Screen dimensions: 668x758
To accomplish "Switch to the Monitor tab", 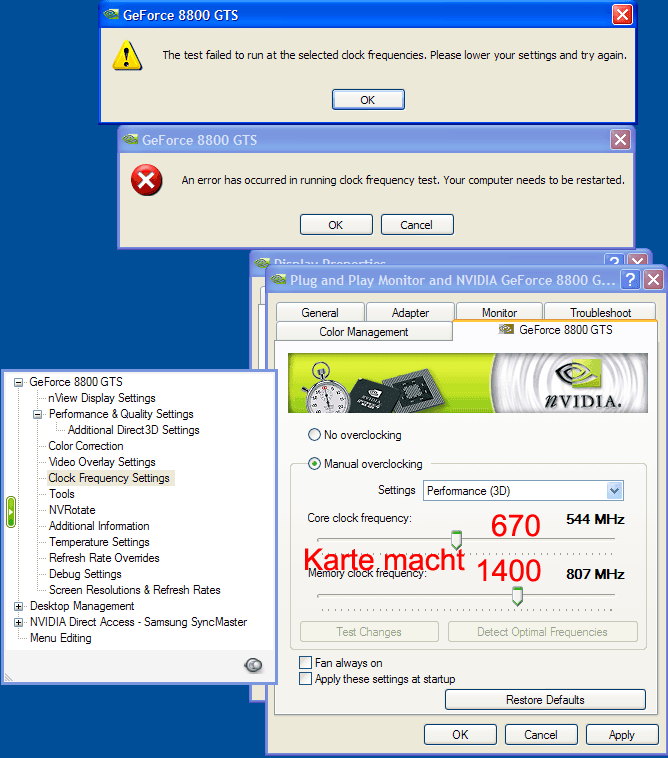I will [499, 312].
